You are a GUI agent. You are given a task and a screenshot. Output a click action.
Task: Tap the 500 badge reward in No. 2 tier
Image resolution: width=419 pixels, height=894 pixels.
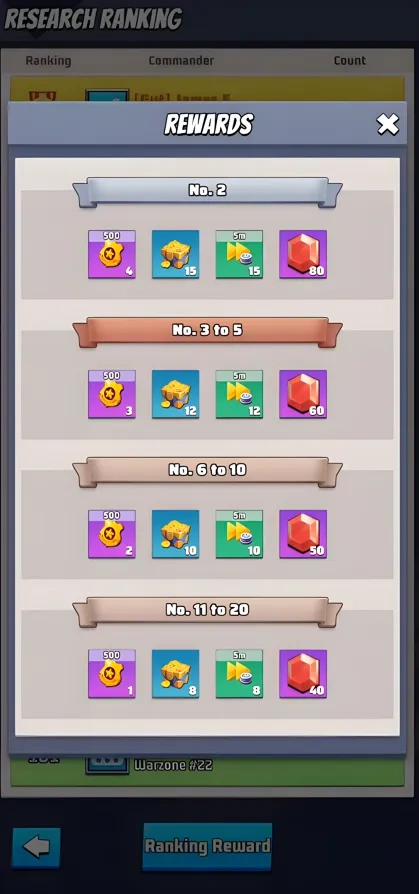tap(112, 254)
